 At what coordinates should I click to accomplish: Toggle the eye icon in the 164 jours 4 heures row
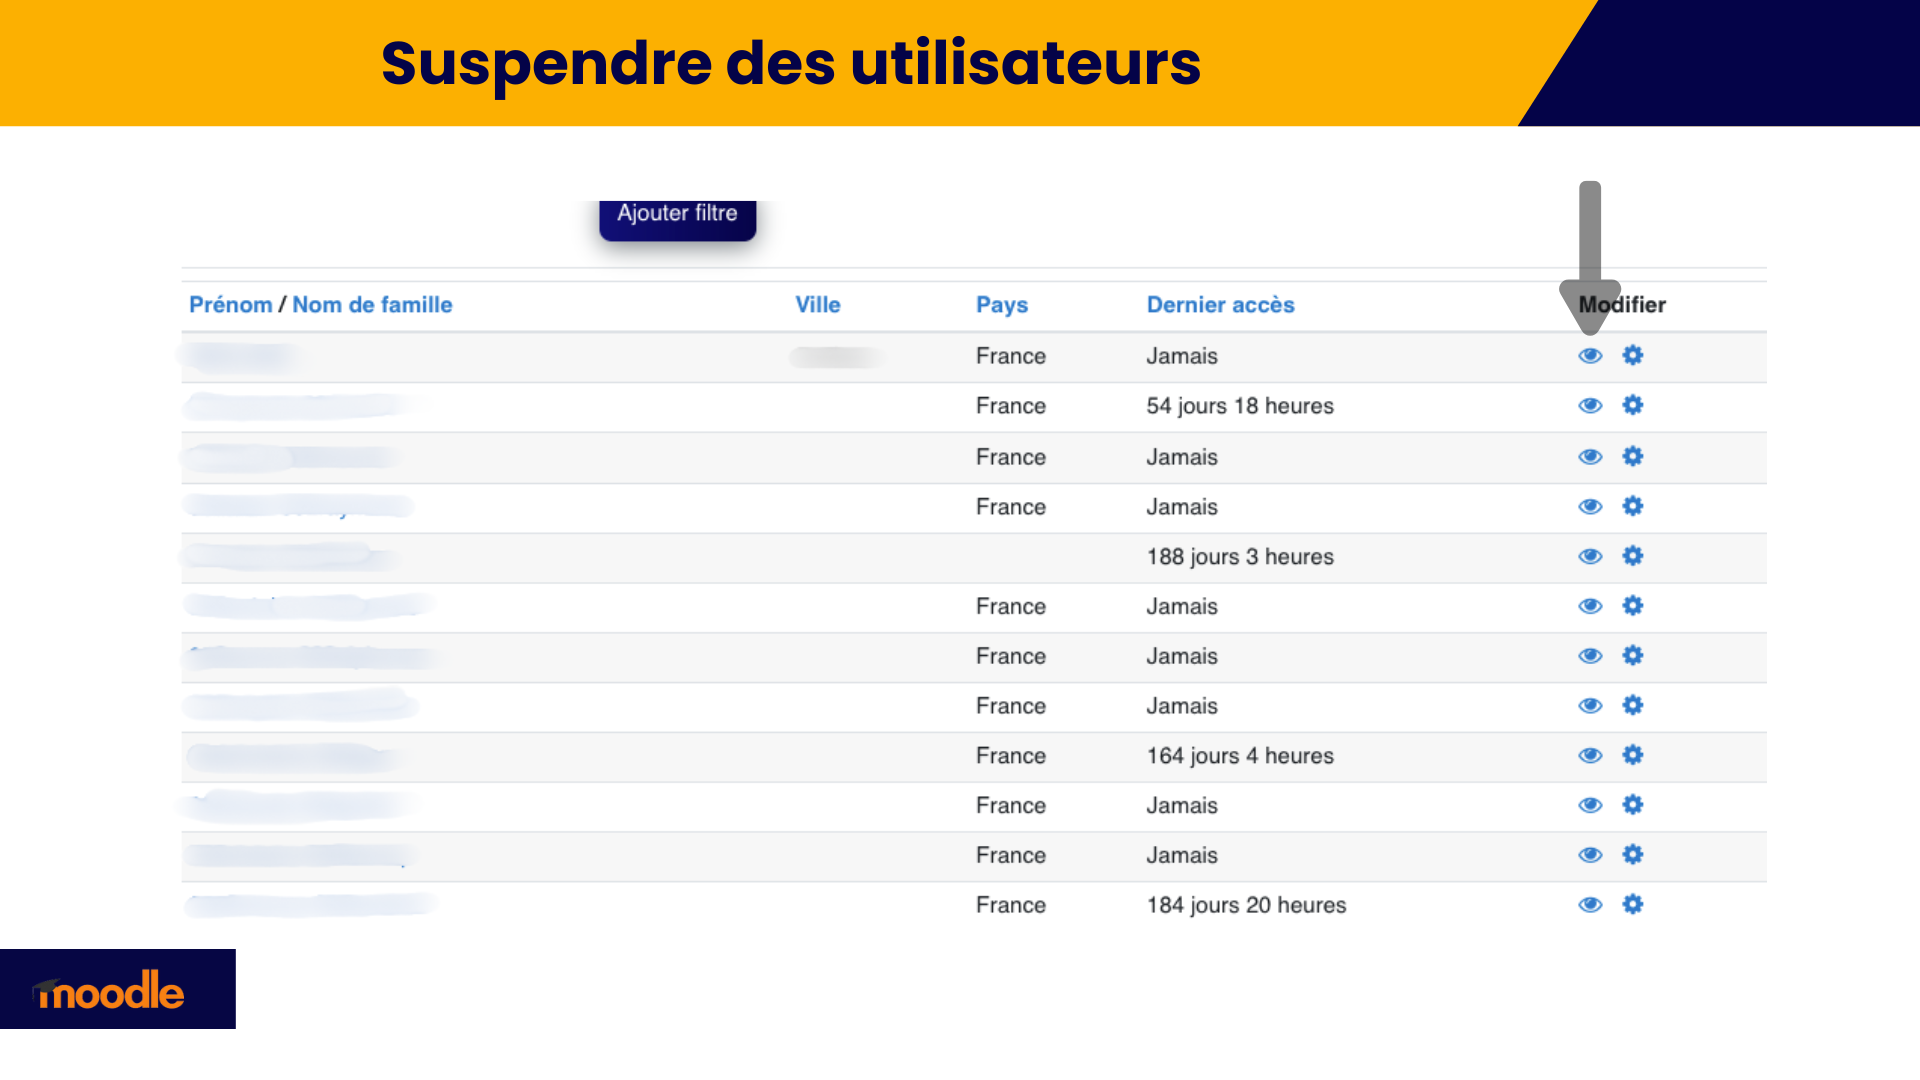point(1590,756)
